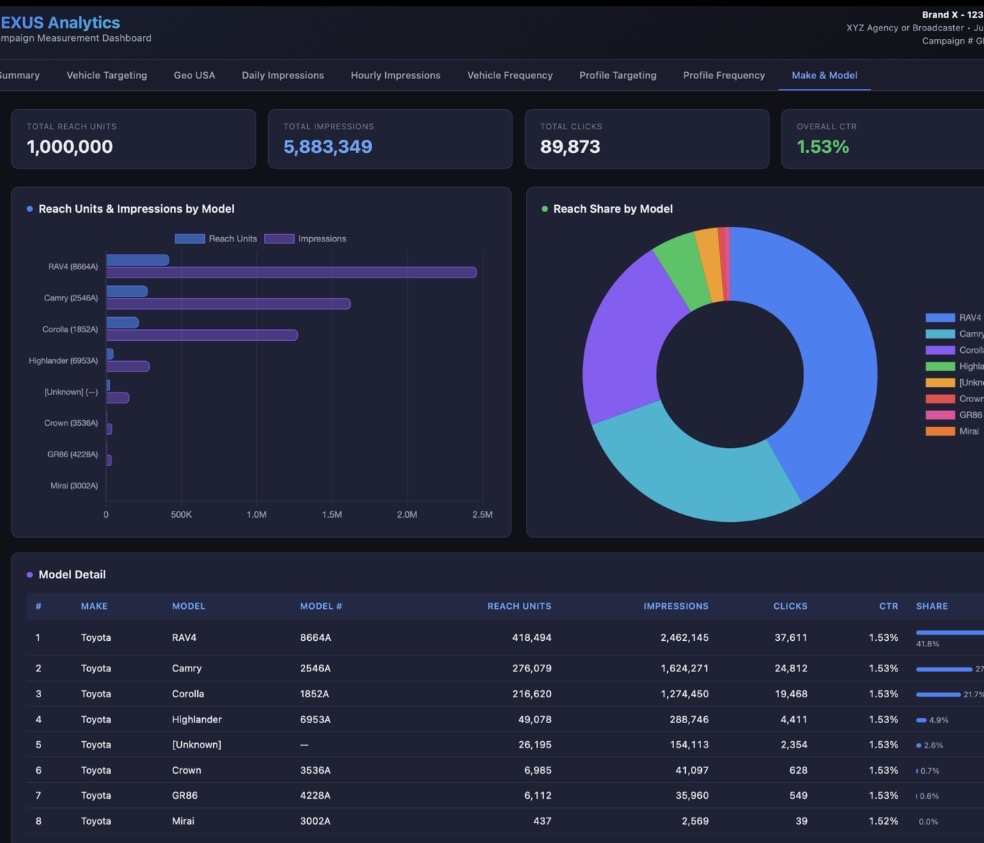The height and width of the screenshot is (843, 984).
Task: Click the GR86 model table cell
Action: (x=184, y=795)
